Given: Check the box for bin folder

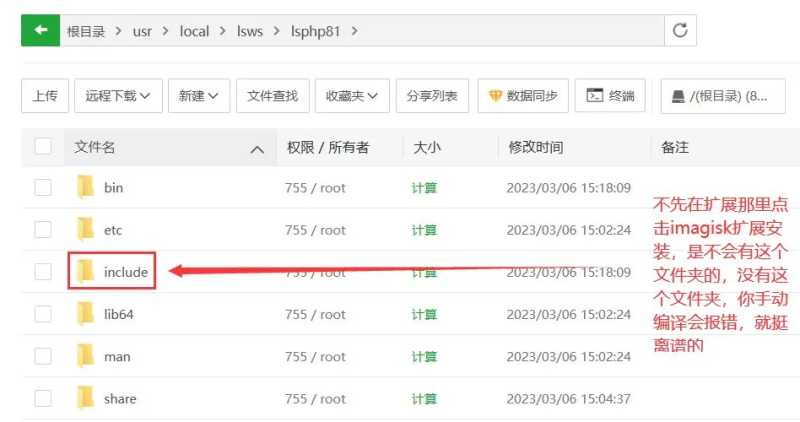Looking at the screenshot, I should pos(43,187).
